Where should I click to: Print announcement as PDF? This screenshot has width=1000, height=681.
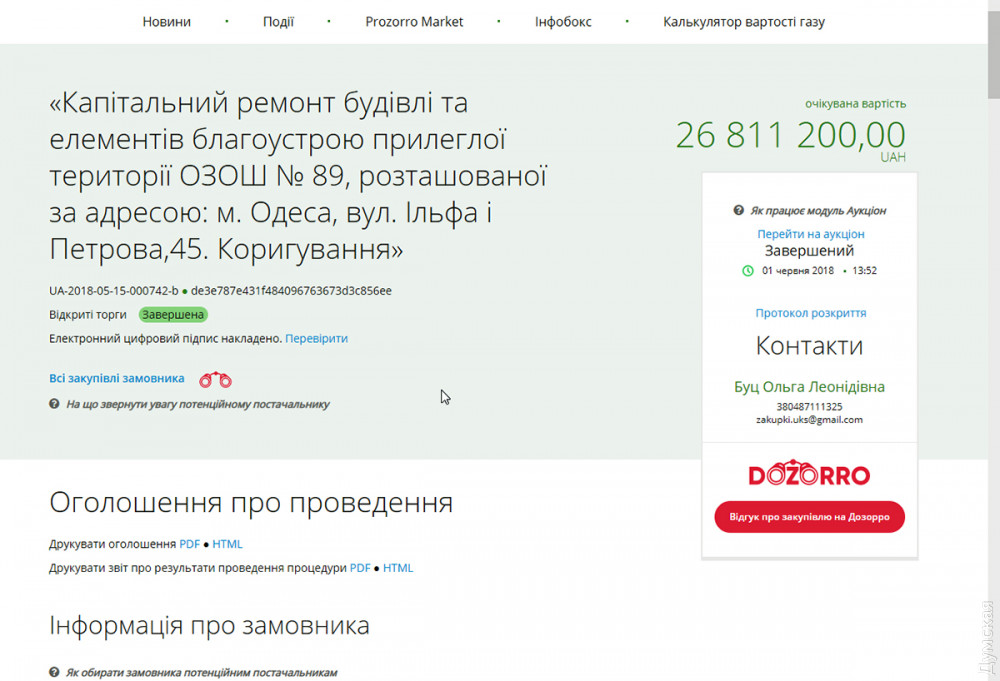click(x=190, y=545)
